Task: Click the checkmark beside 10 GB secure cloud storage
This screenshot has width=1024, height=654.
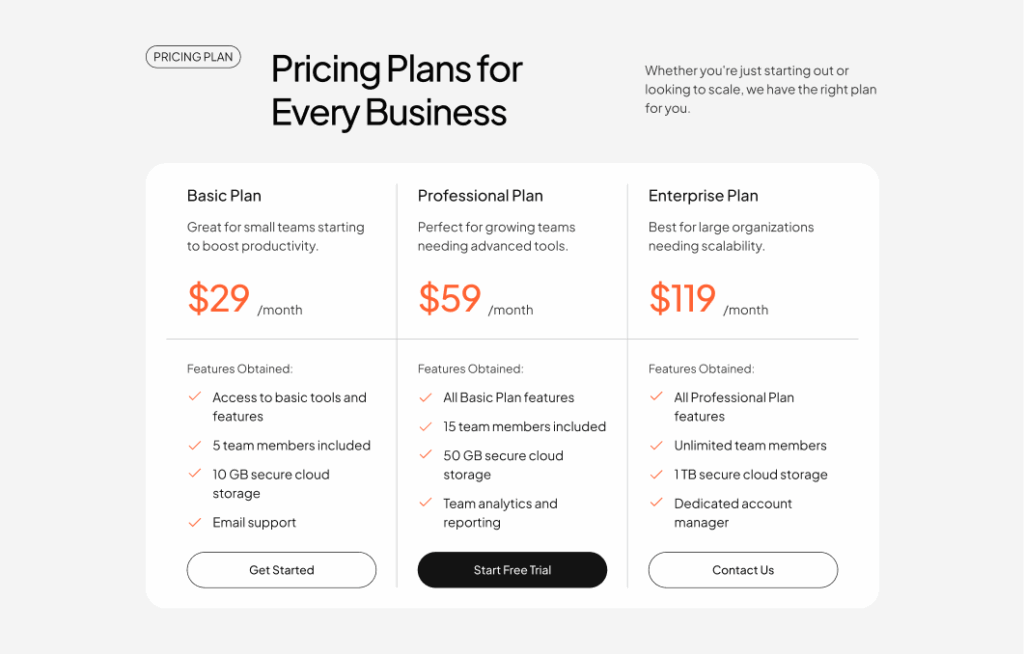Action: 196,474
